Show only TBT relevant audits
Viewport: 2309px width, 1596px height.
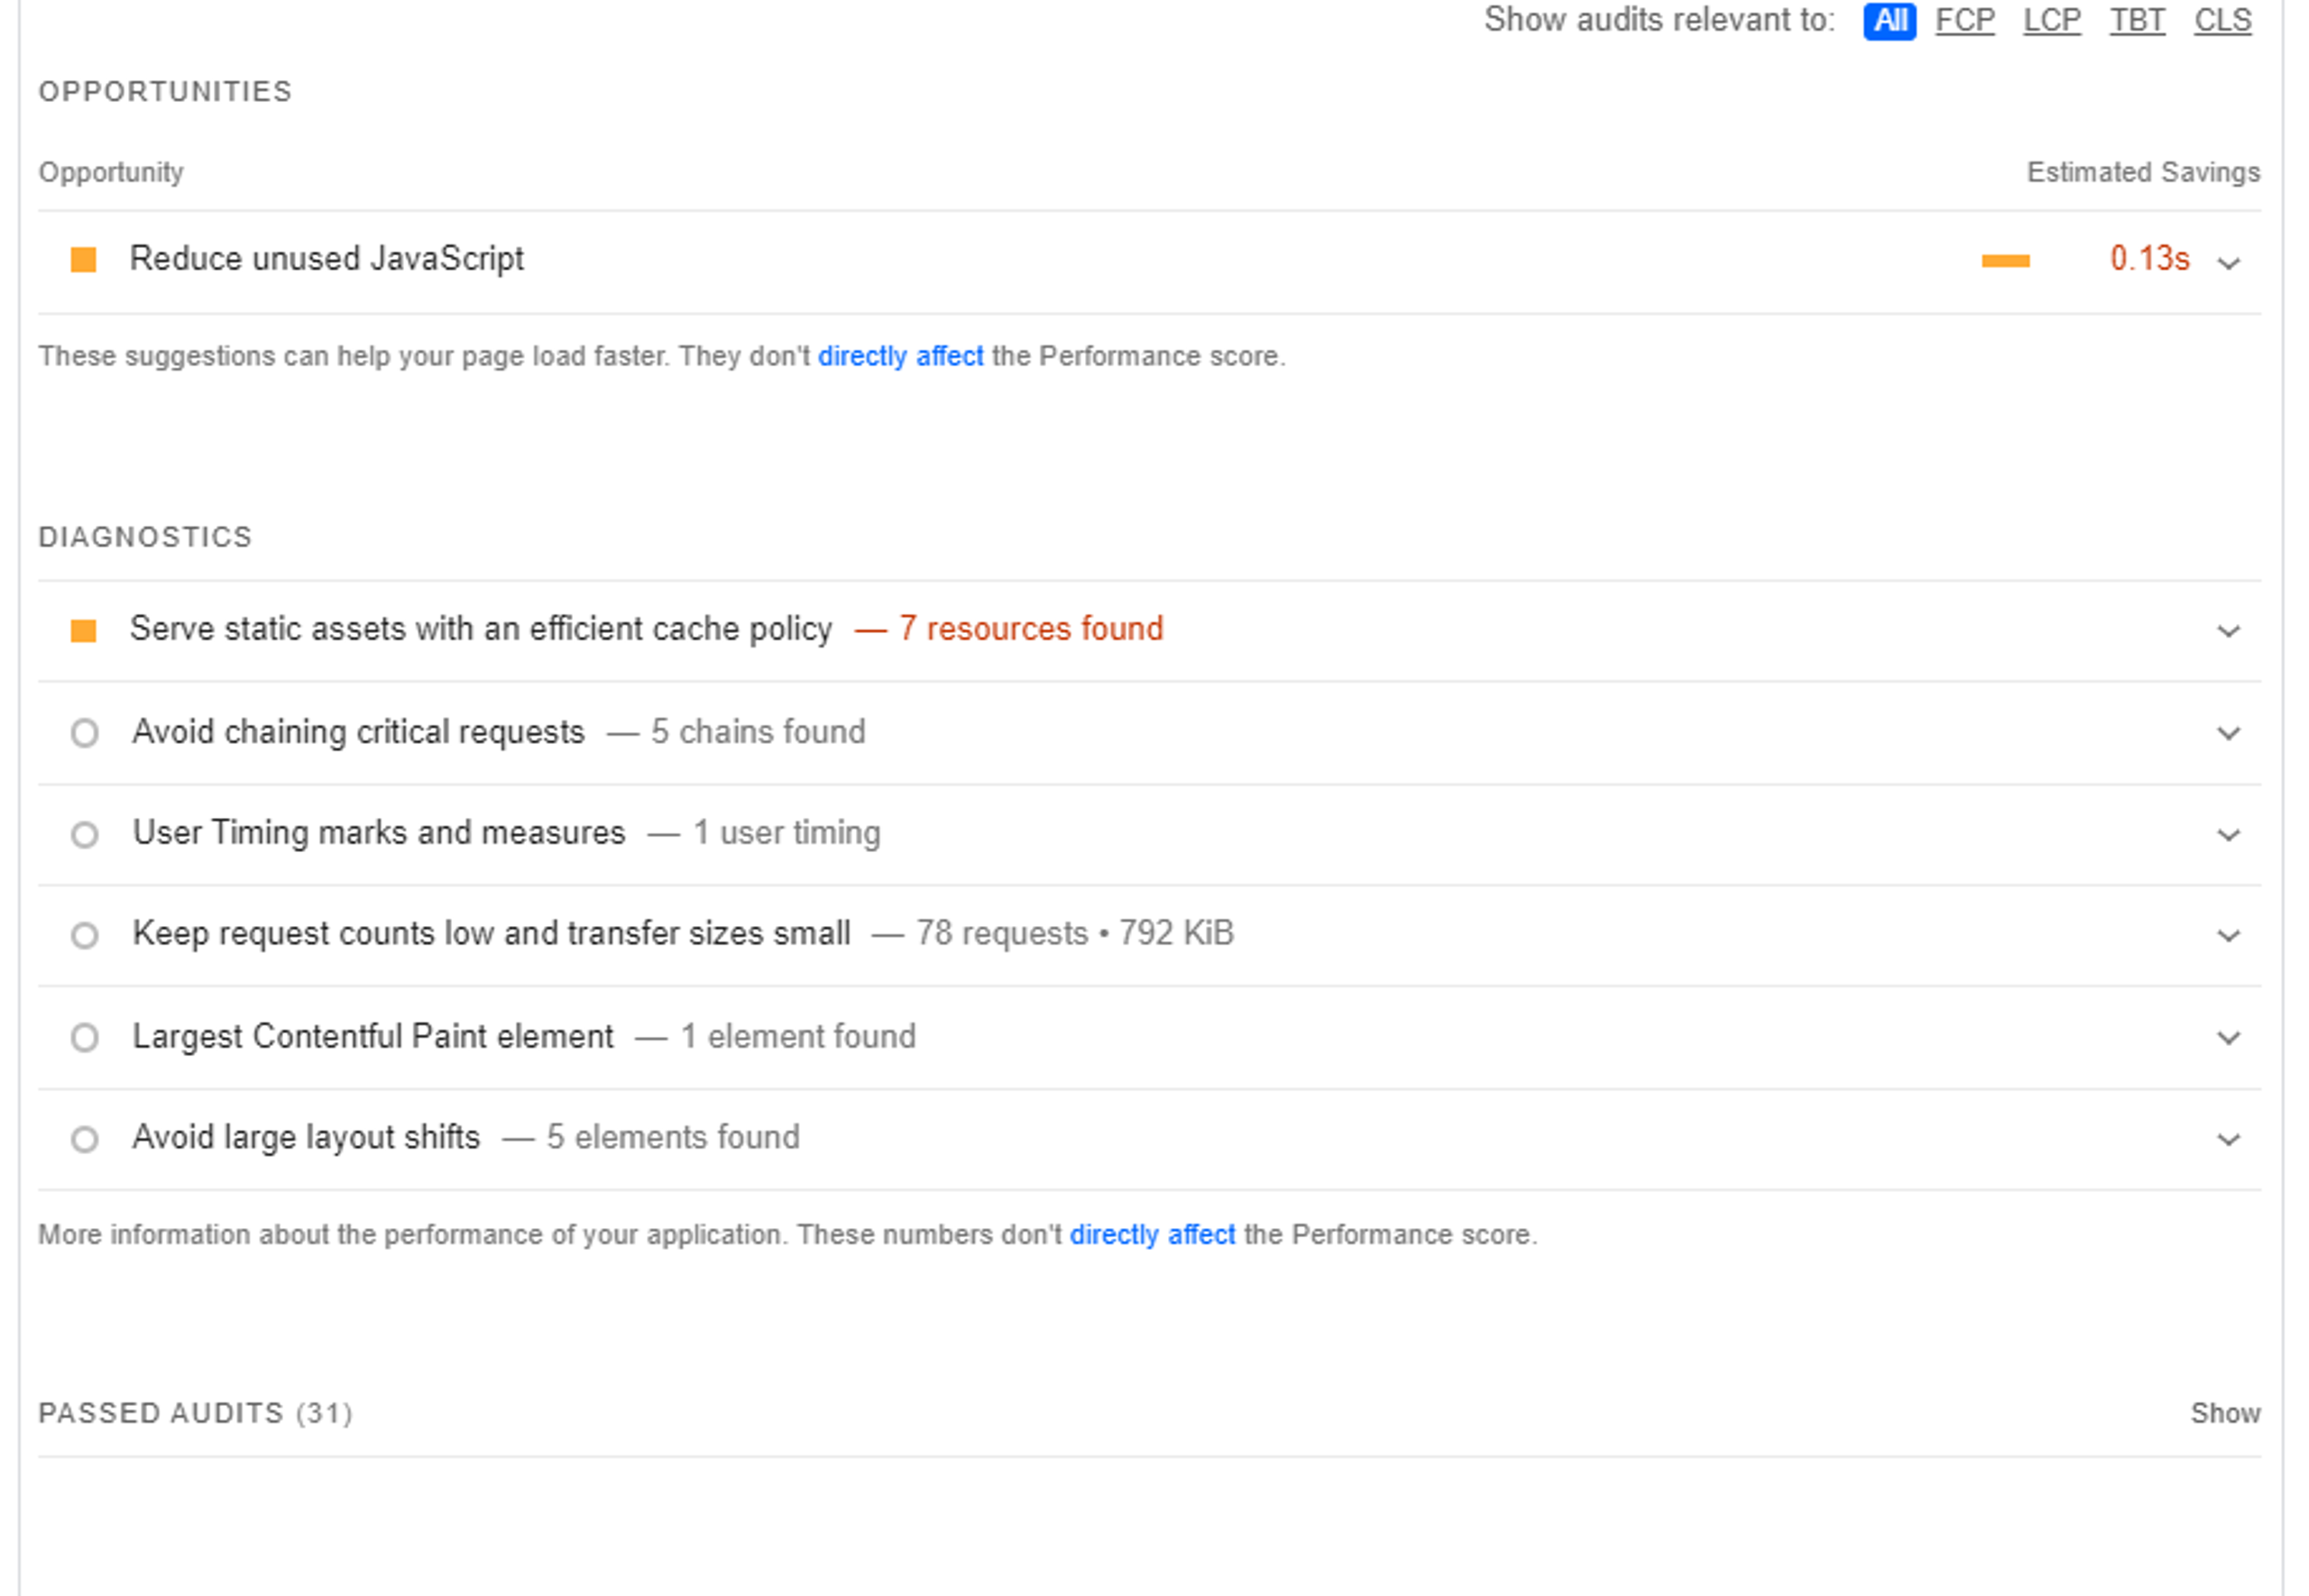point(2137,21)
